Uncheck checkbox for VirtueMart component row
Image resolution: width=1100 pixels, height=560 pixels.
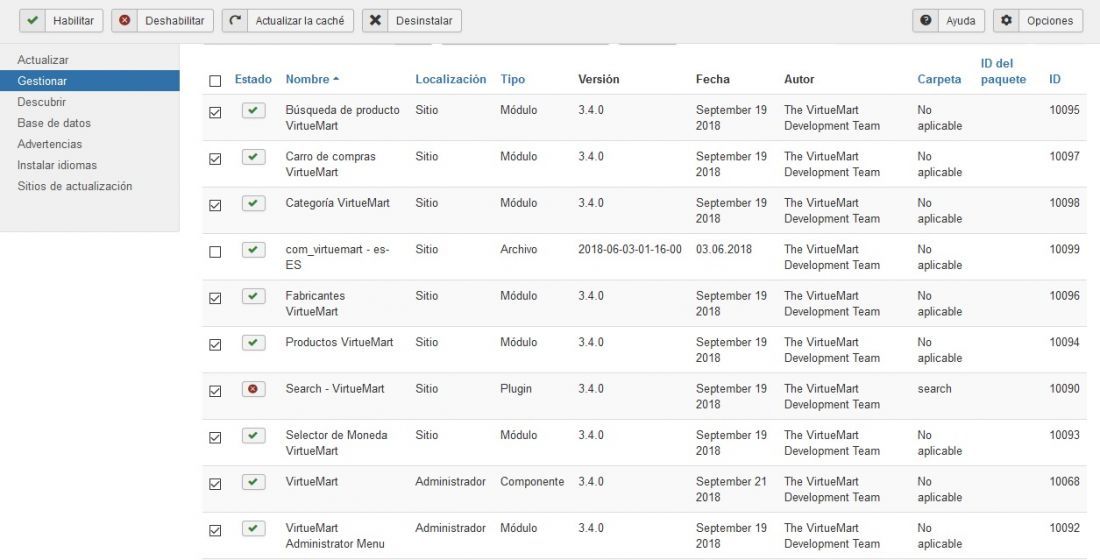[x=215, y=484]
